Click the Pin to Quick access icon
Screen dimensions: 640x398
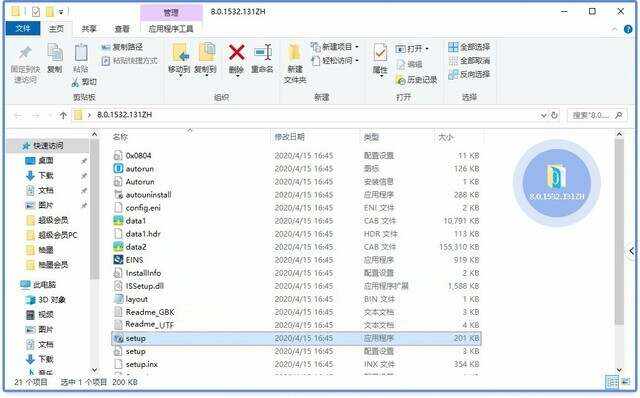(25, 53)
